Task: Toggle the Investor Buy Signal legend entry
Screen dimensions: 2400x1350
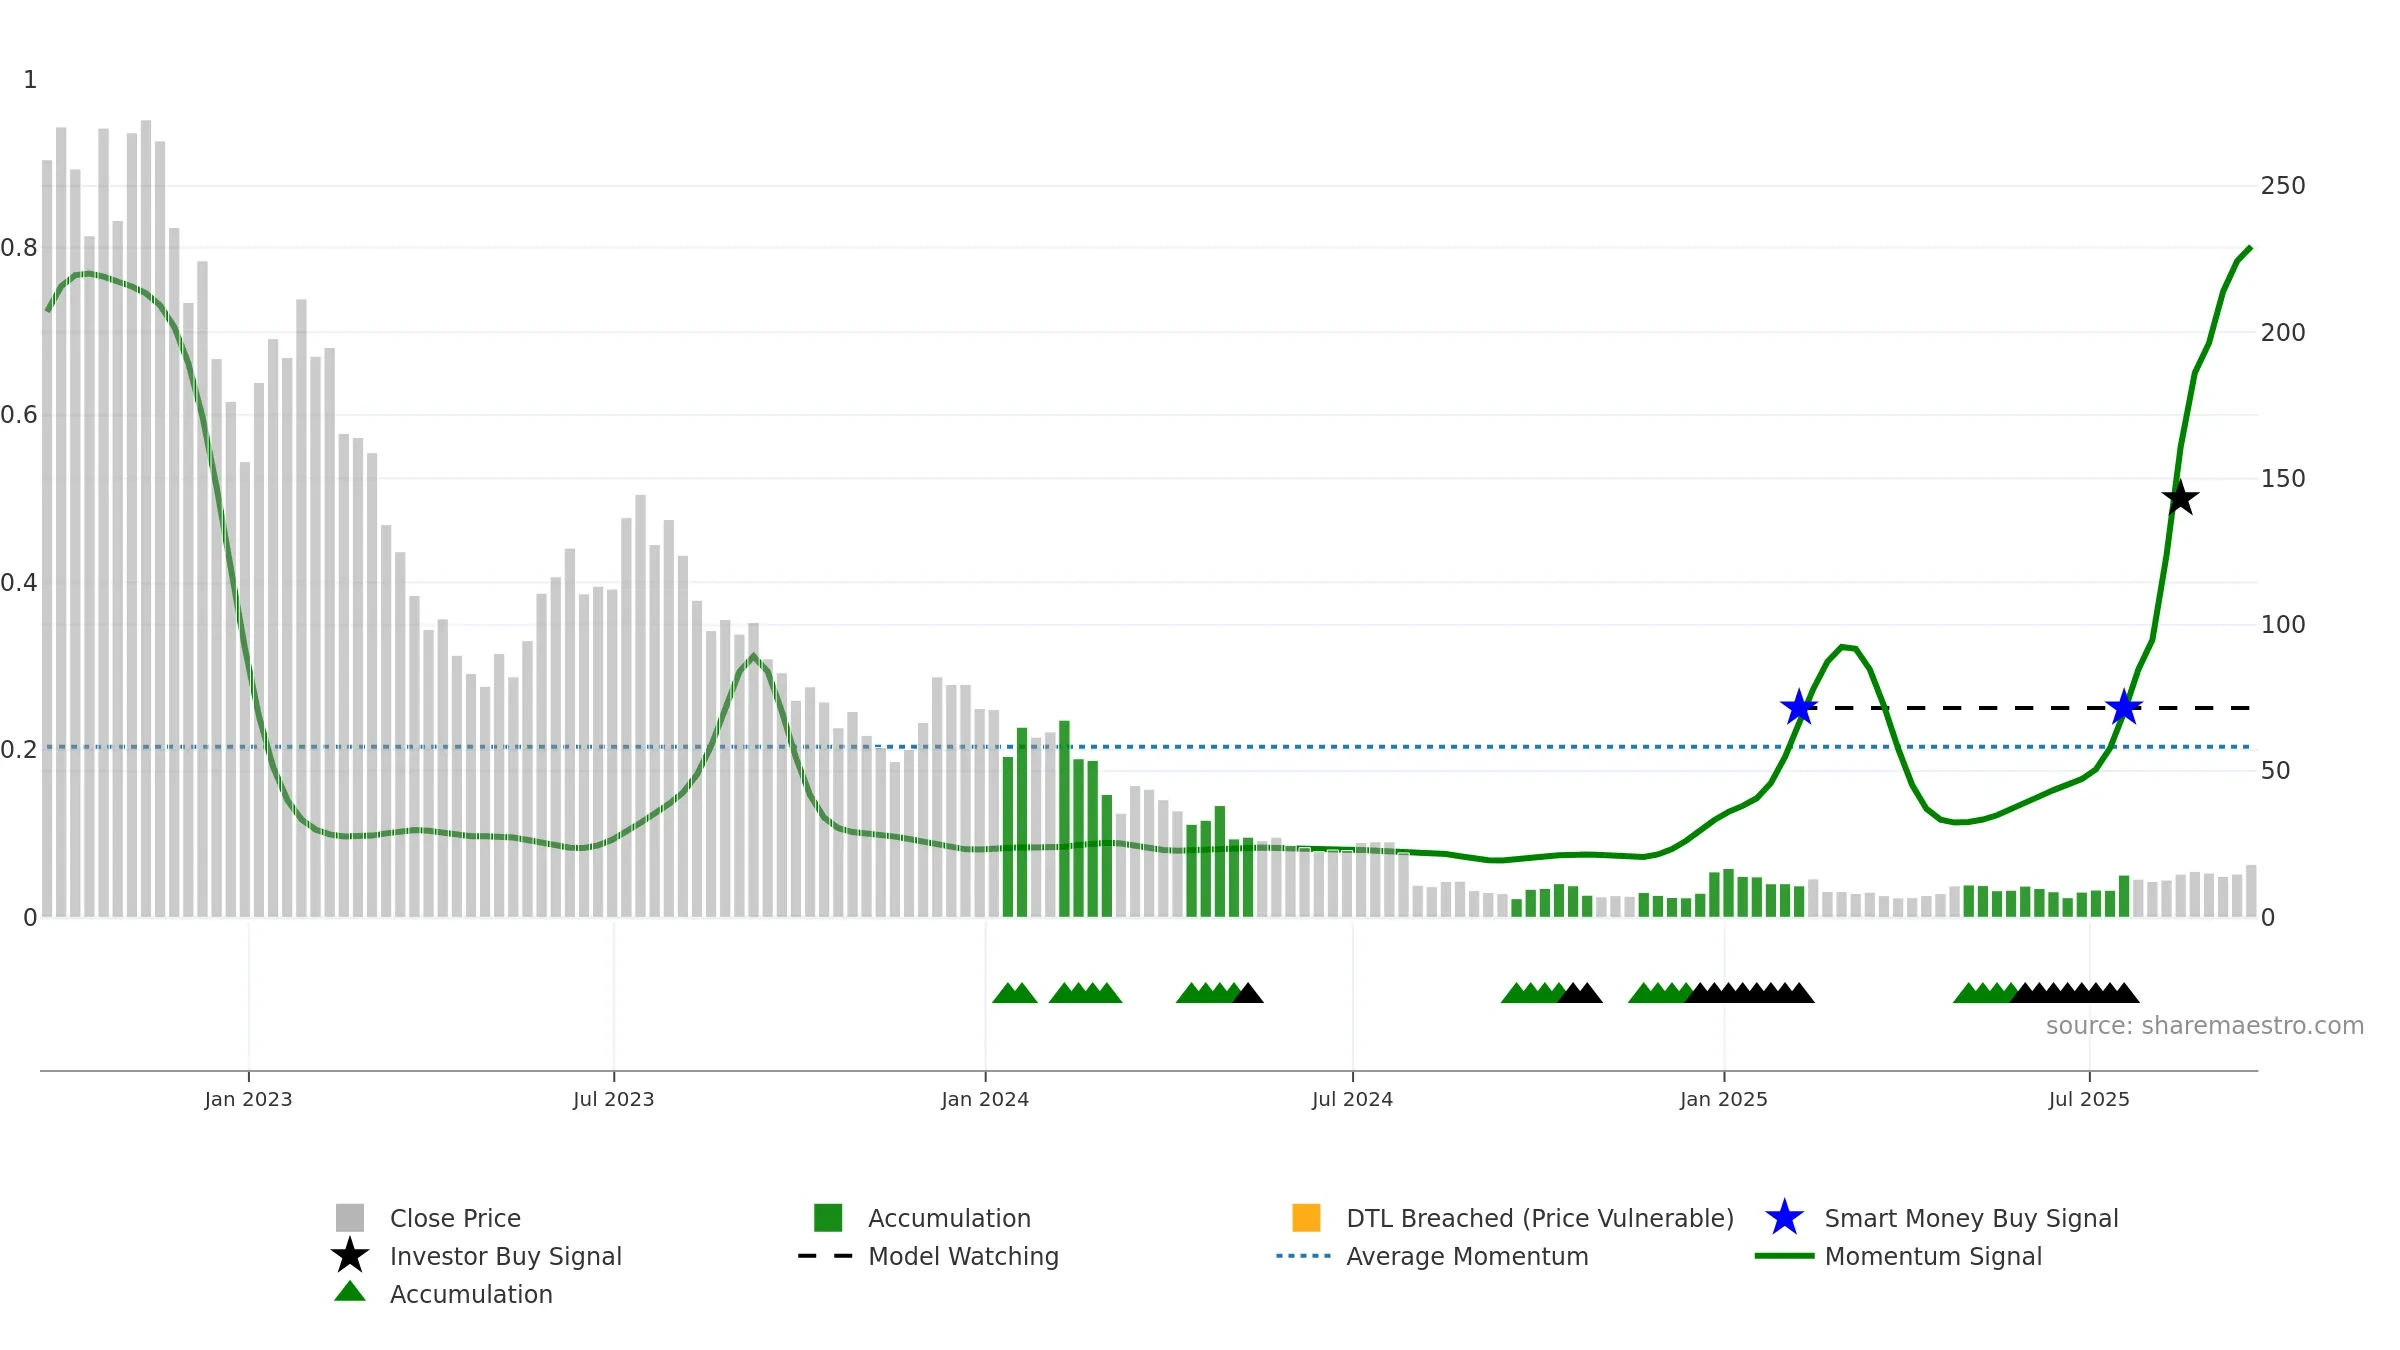Action: click(476, 1256)
